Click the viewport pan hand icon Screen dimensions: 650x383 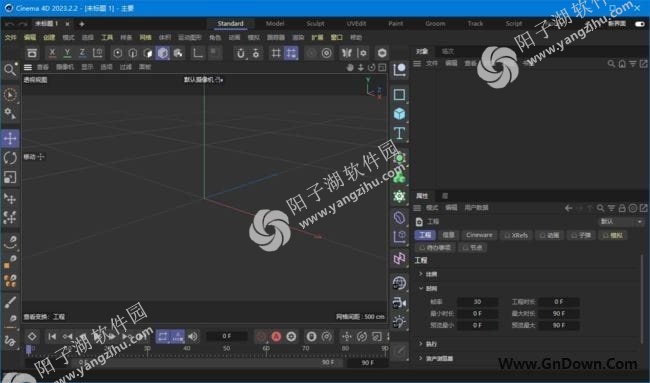click(350, 67)
